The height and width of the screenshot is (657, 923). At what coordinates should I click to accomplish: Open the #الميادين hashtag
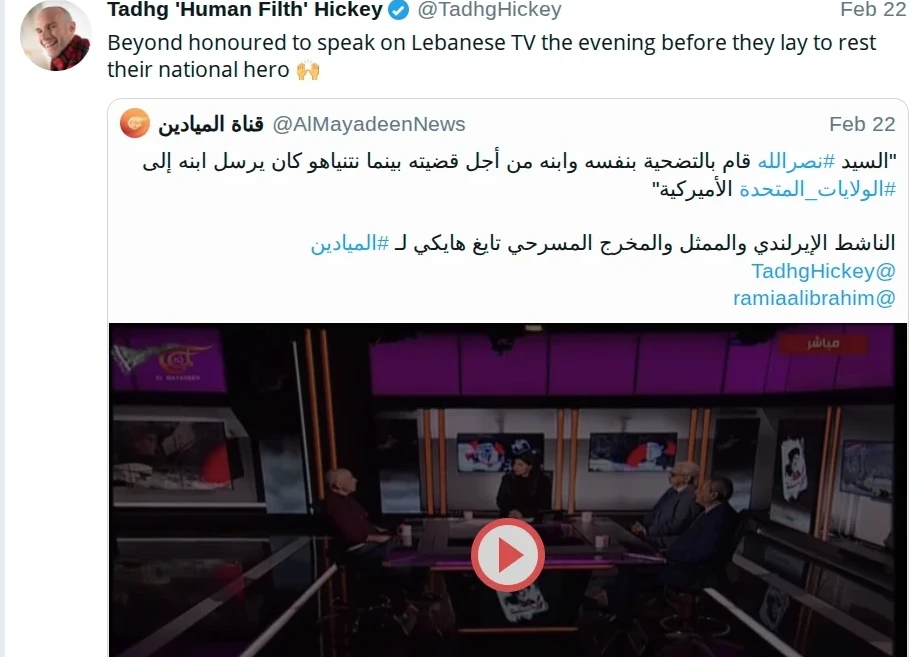pyautogui.click(x=350, y=243)
